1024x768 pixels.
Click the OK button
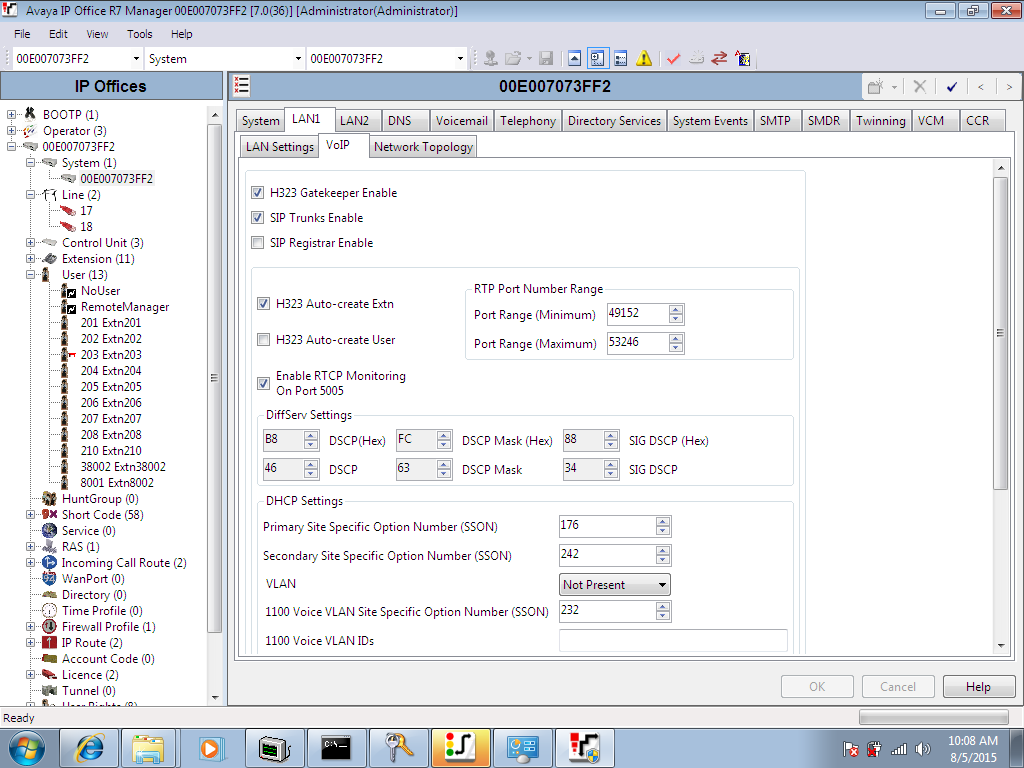pyautogui.click(x=817, y=686)
